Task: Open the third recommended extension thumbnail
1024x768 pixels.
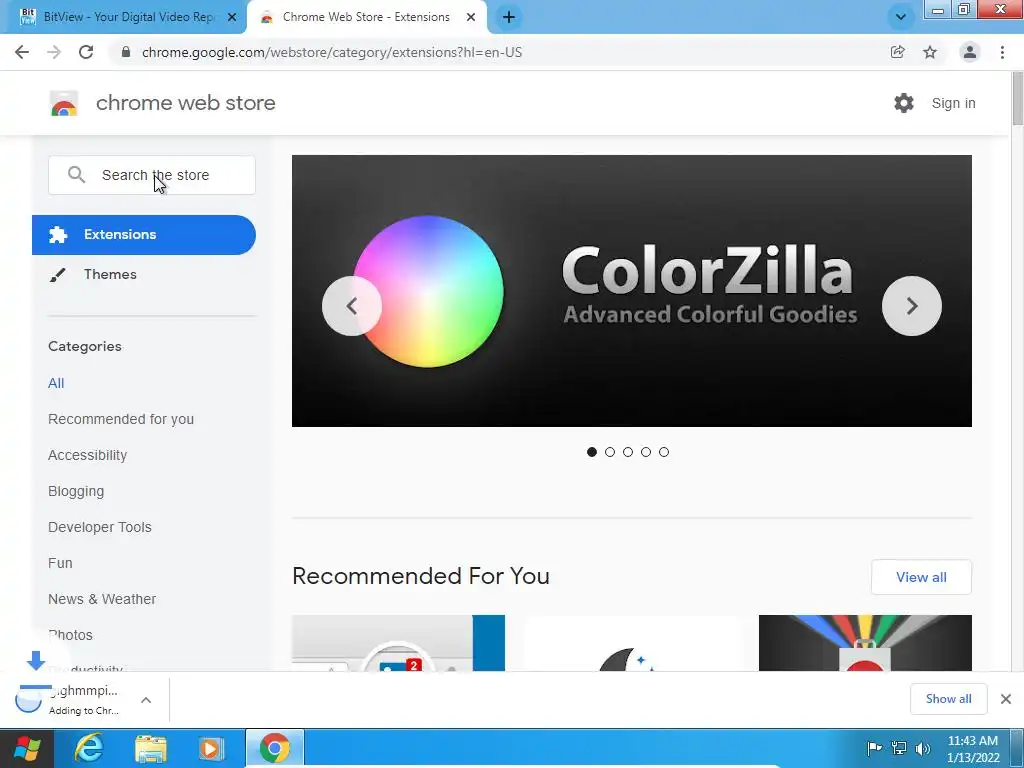Action: 865,643
